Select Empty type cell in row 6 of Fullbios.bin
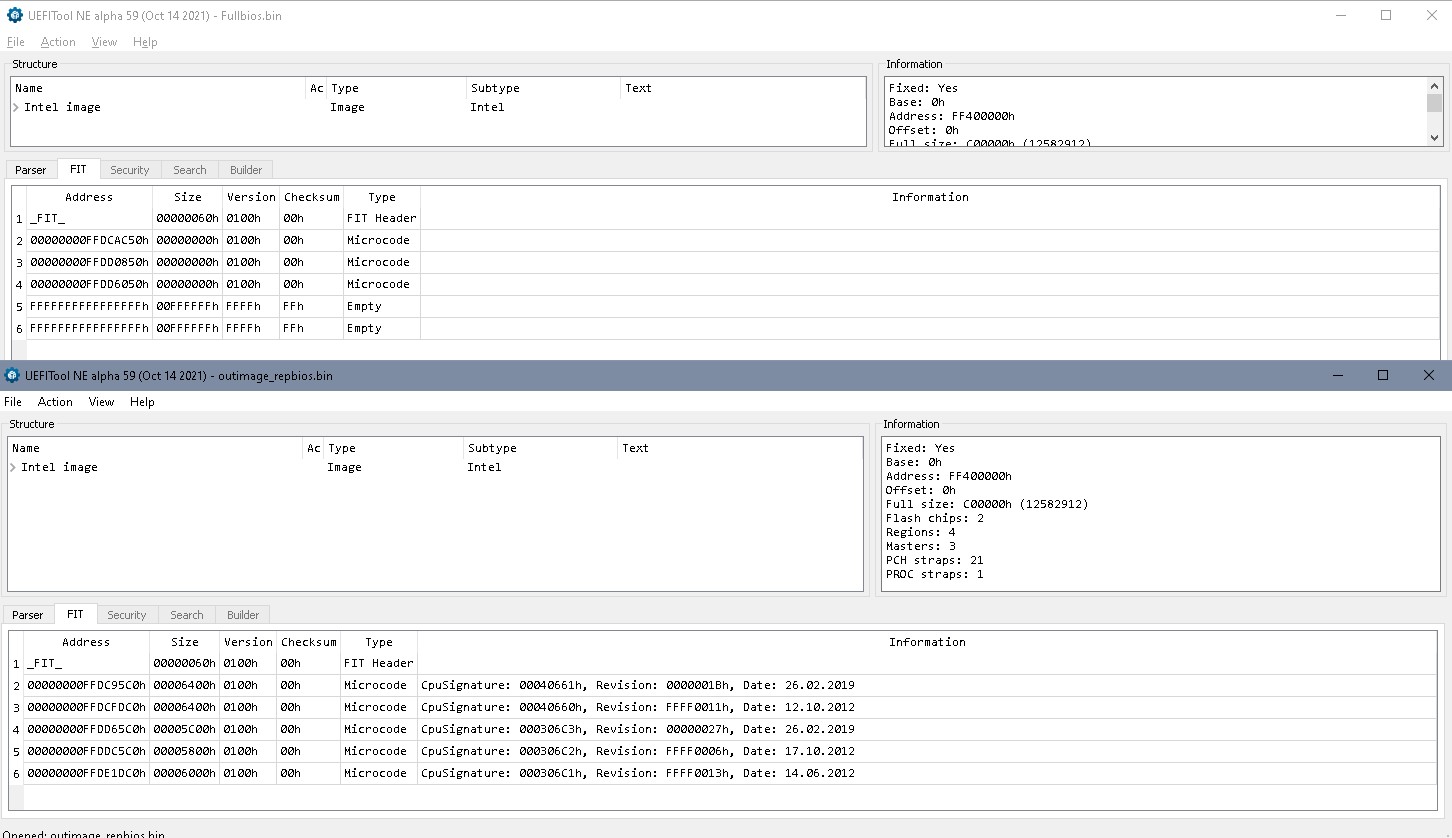This screenshot has height=838, width=1452. click(x=381, y=328)
